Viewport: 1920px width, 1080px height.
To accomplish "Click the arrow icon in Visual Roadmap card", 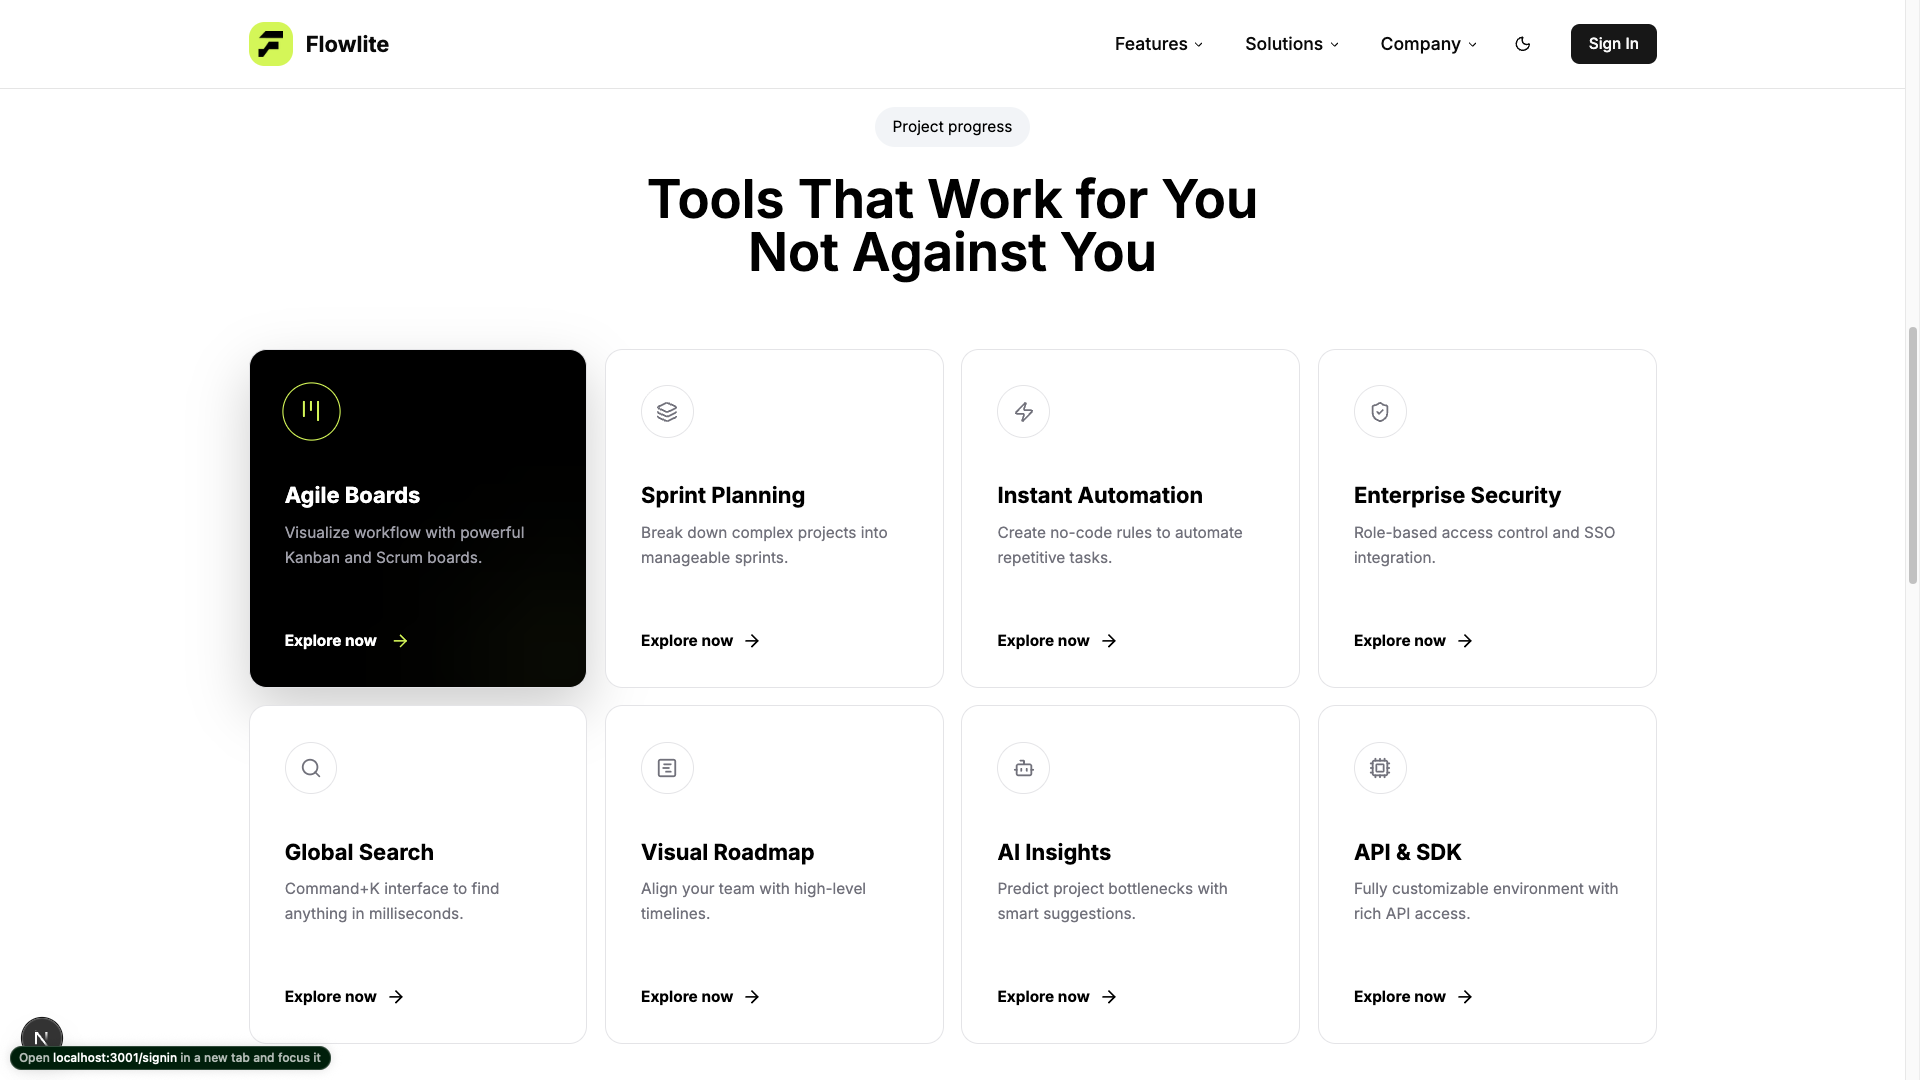I will [x=752, y=997].
